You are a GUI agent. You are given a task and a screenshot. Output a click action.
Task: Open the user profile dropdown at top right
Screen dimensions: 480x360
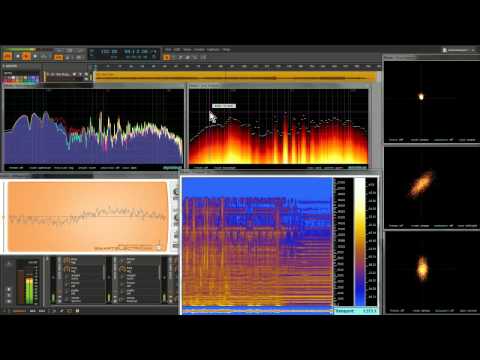point(459,50)
